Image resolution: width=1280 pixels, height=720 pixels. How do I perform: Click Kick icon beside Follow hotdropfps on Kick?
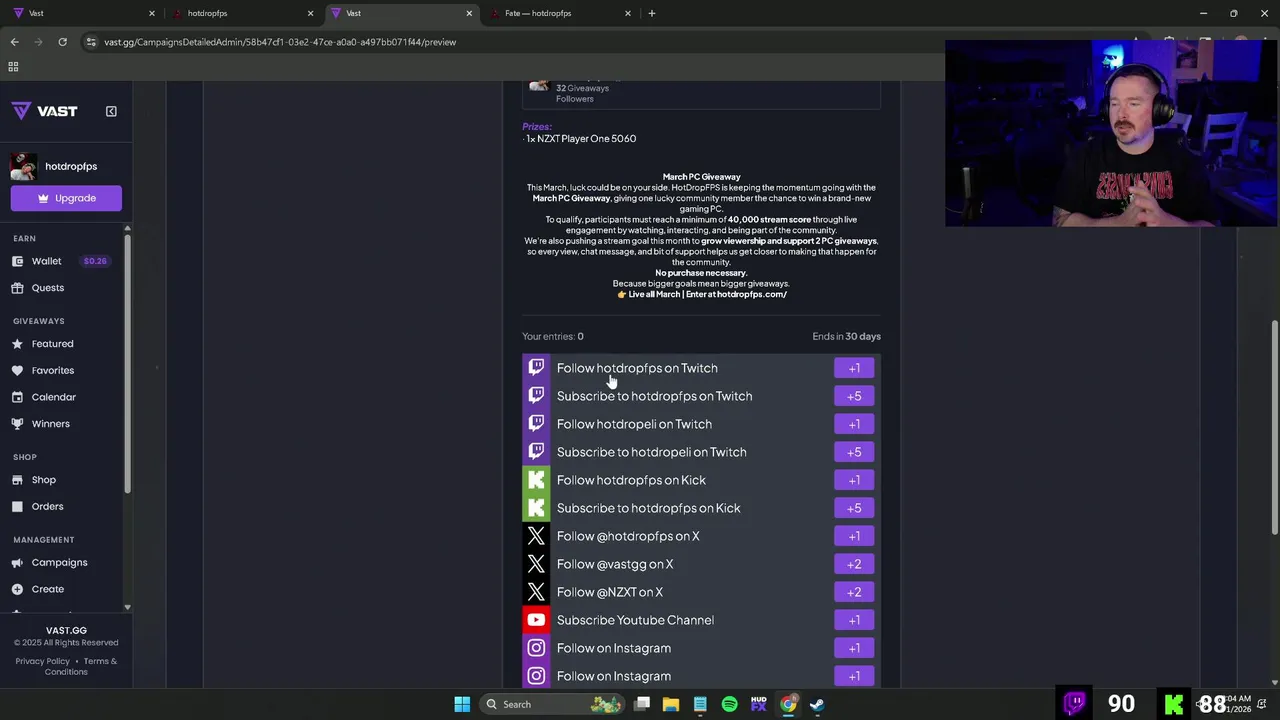click(x=536, y=480)
